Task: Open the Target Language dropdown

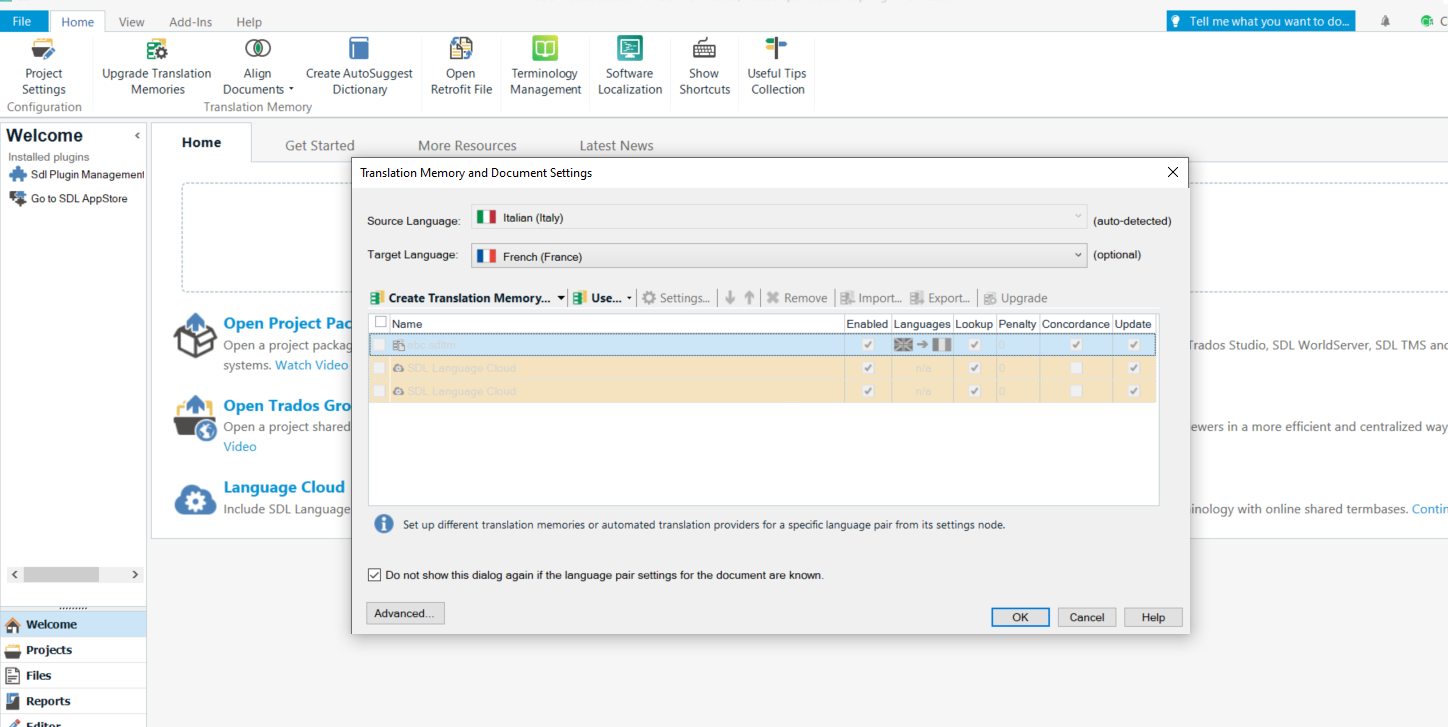Action: 779,256
